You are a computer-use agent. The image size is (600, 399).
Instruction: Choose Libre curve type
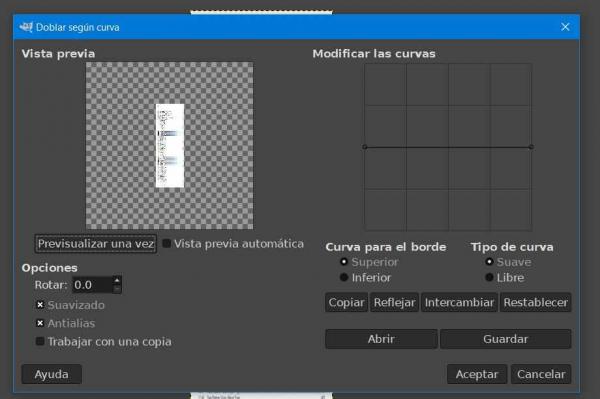[x=489, y=277]
